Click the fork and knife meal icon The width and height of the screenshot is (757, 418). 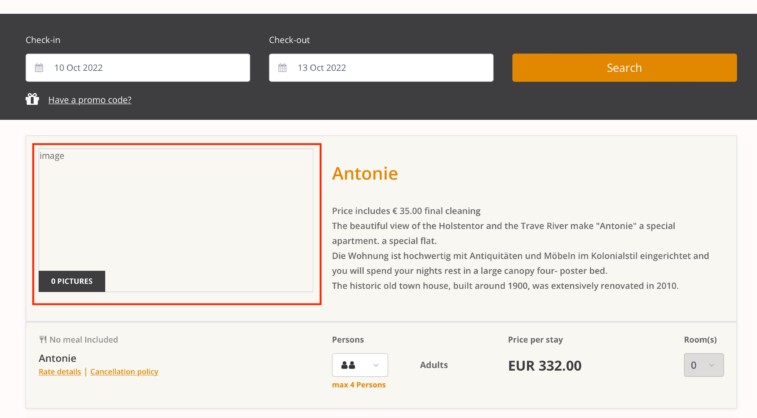pyautogui.click(x=43, y=339)
